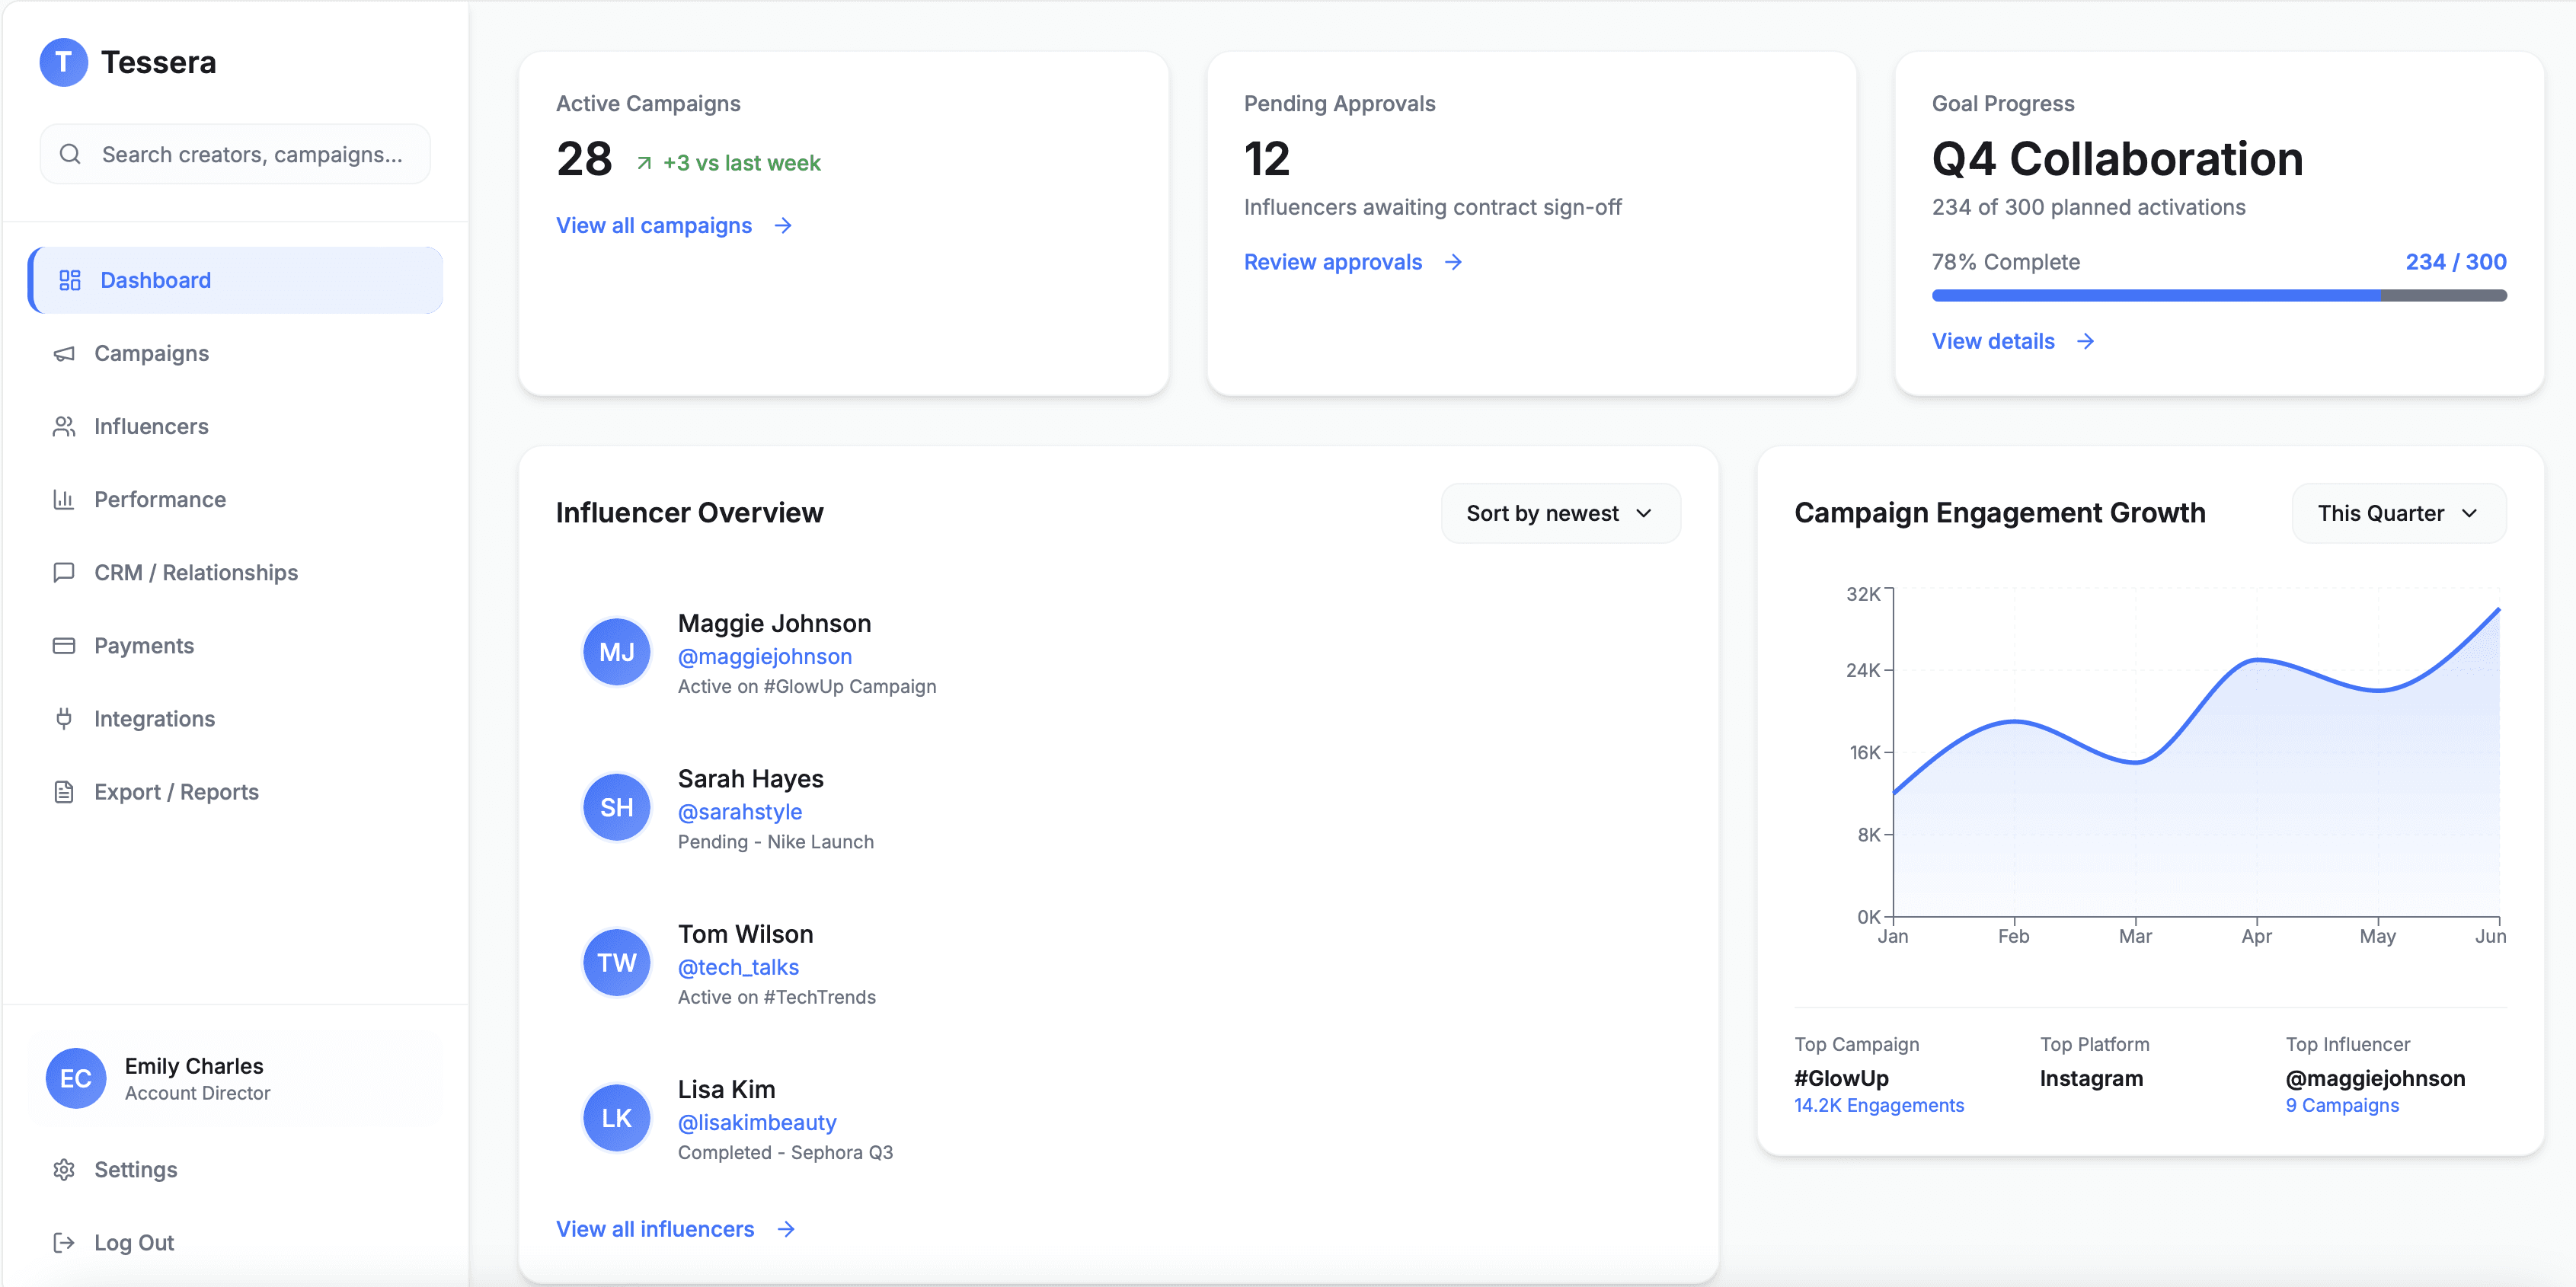Open Export / Reports menu item
Image resolution: width=2576 pixels, height=1287 pixels.
(235, 792)
